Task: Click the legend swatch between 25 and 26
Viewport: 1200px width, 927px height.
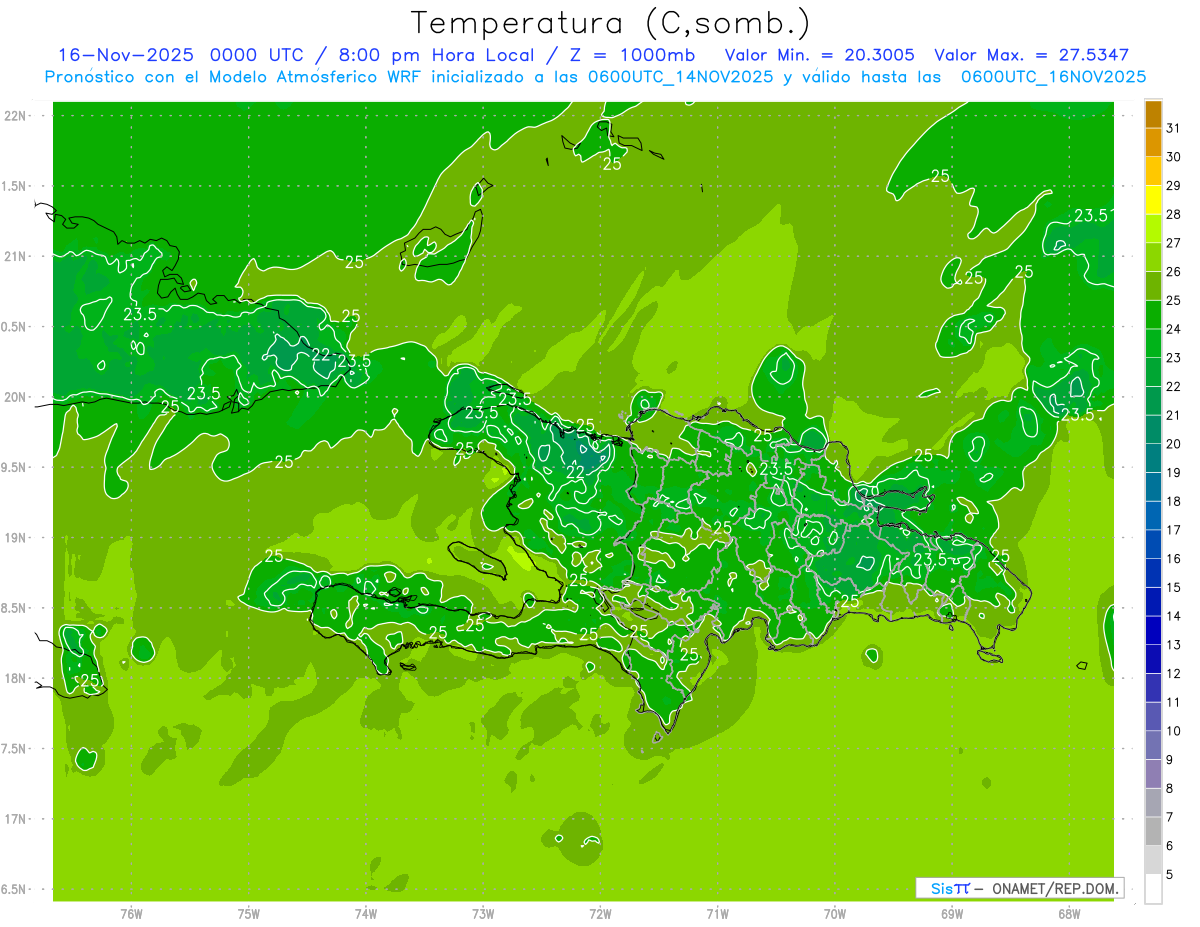Action: (1153, 286)
